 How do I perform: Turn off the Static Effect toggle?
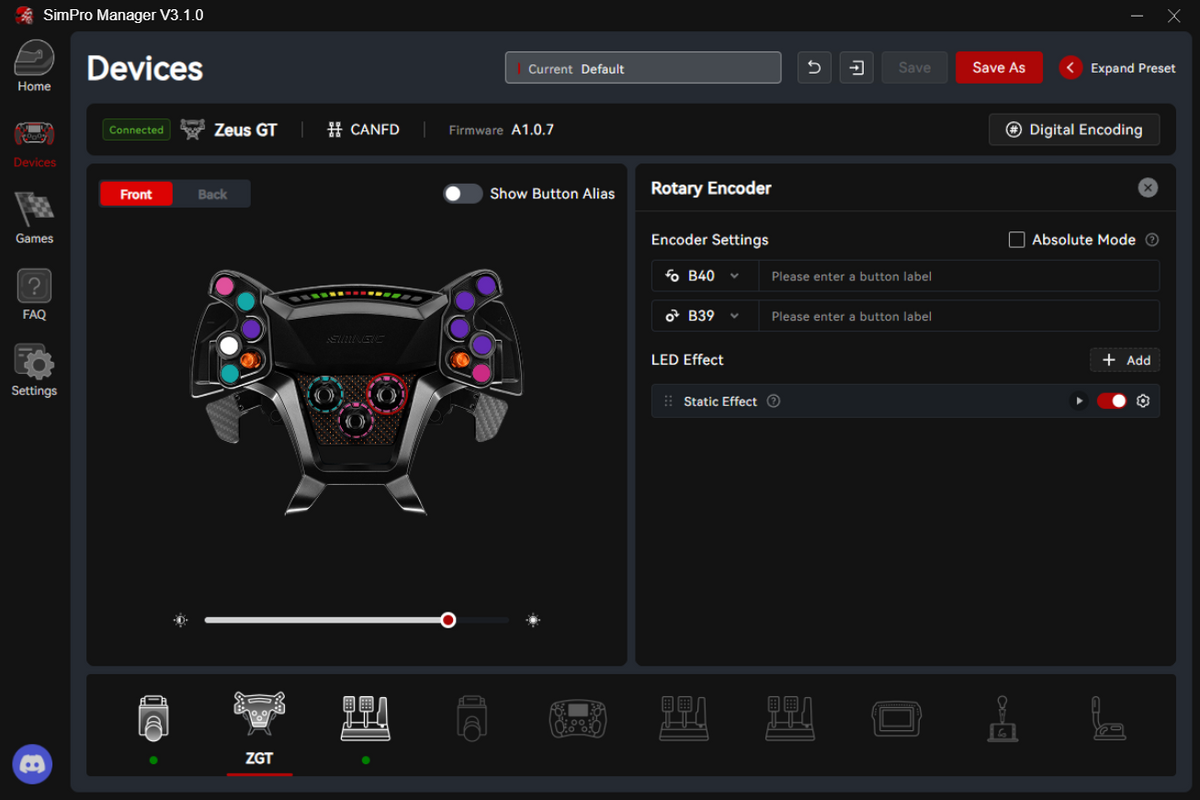(x=1111, y=401)
